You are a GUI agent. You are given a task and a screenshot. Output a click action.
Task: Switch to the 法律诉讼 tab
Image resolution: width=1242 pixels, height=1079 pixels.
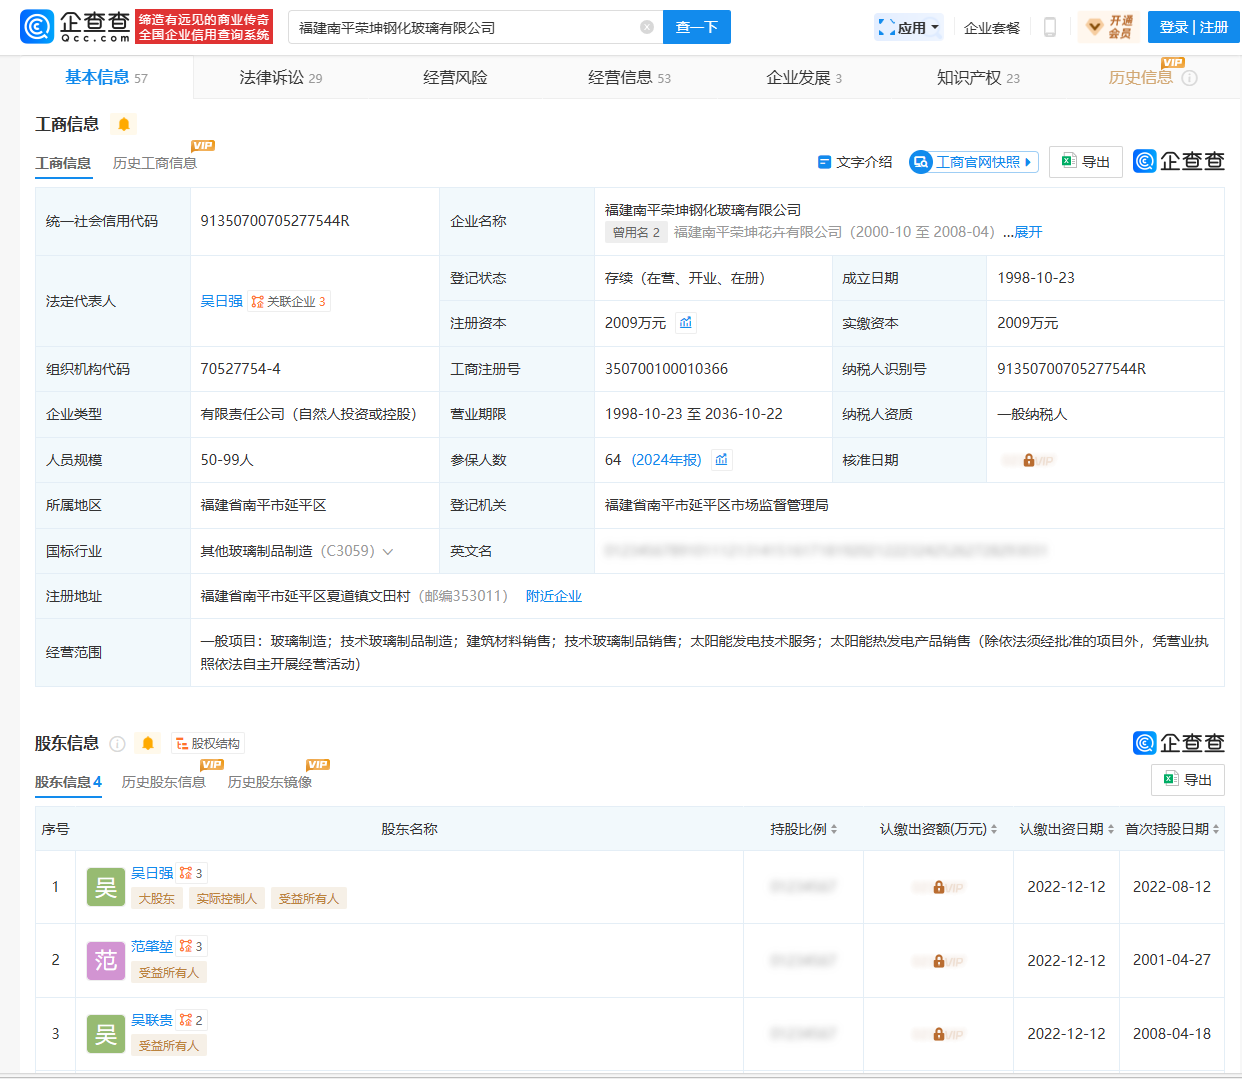tap(281, 77)
